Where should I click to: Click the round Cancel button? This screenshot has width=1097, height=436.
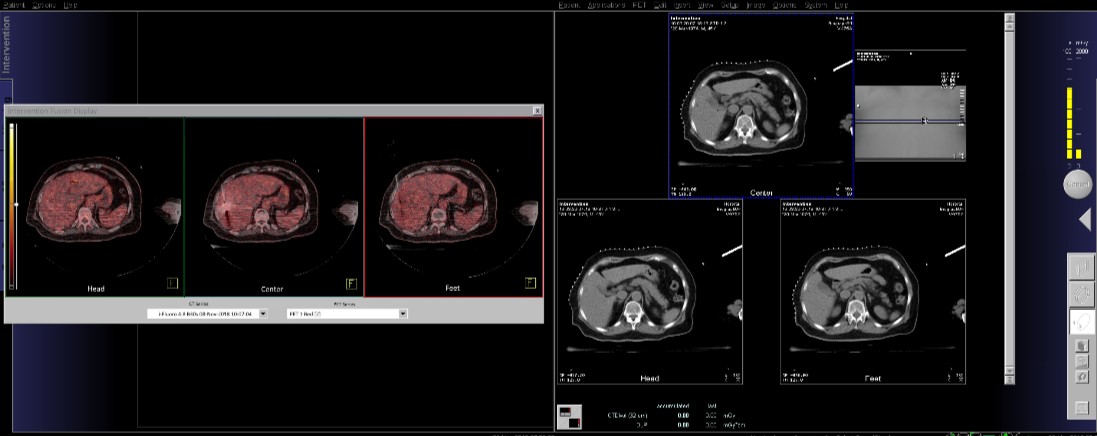pyautogui.click(x=1077, y=185)
